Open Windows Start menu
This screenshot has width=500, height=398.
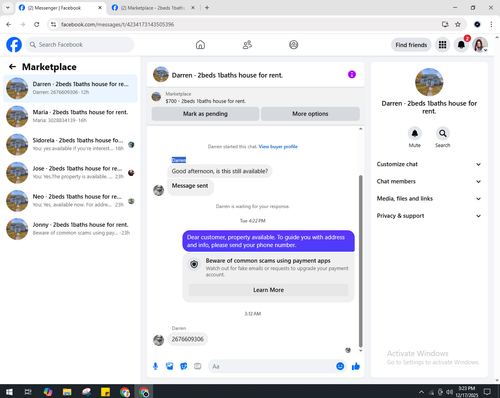(9, 392)
